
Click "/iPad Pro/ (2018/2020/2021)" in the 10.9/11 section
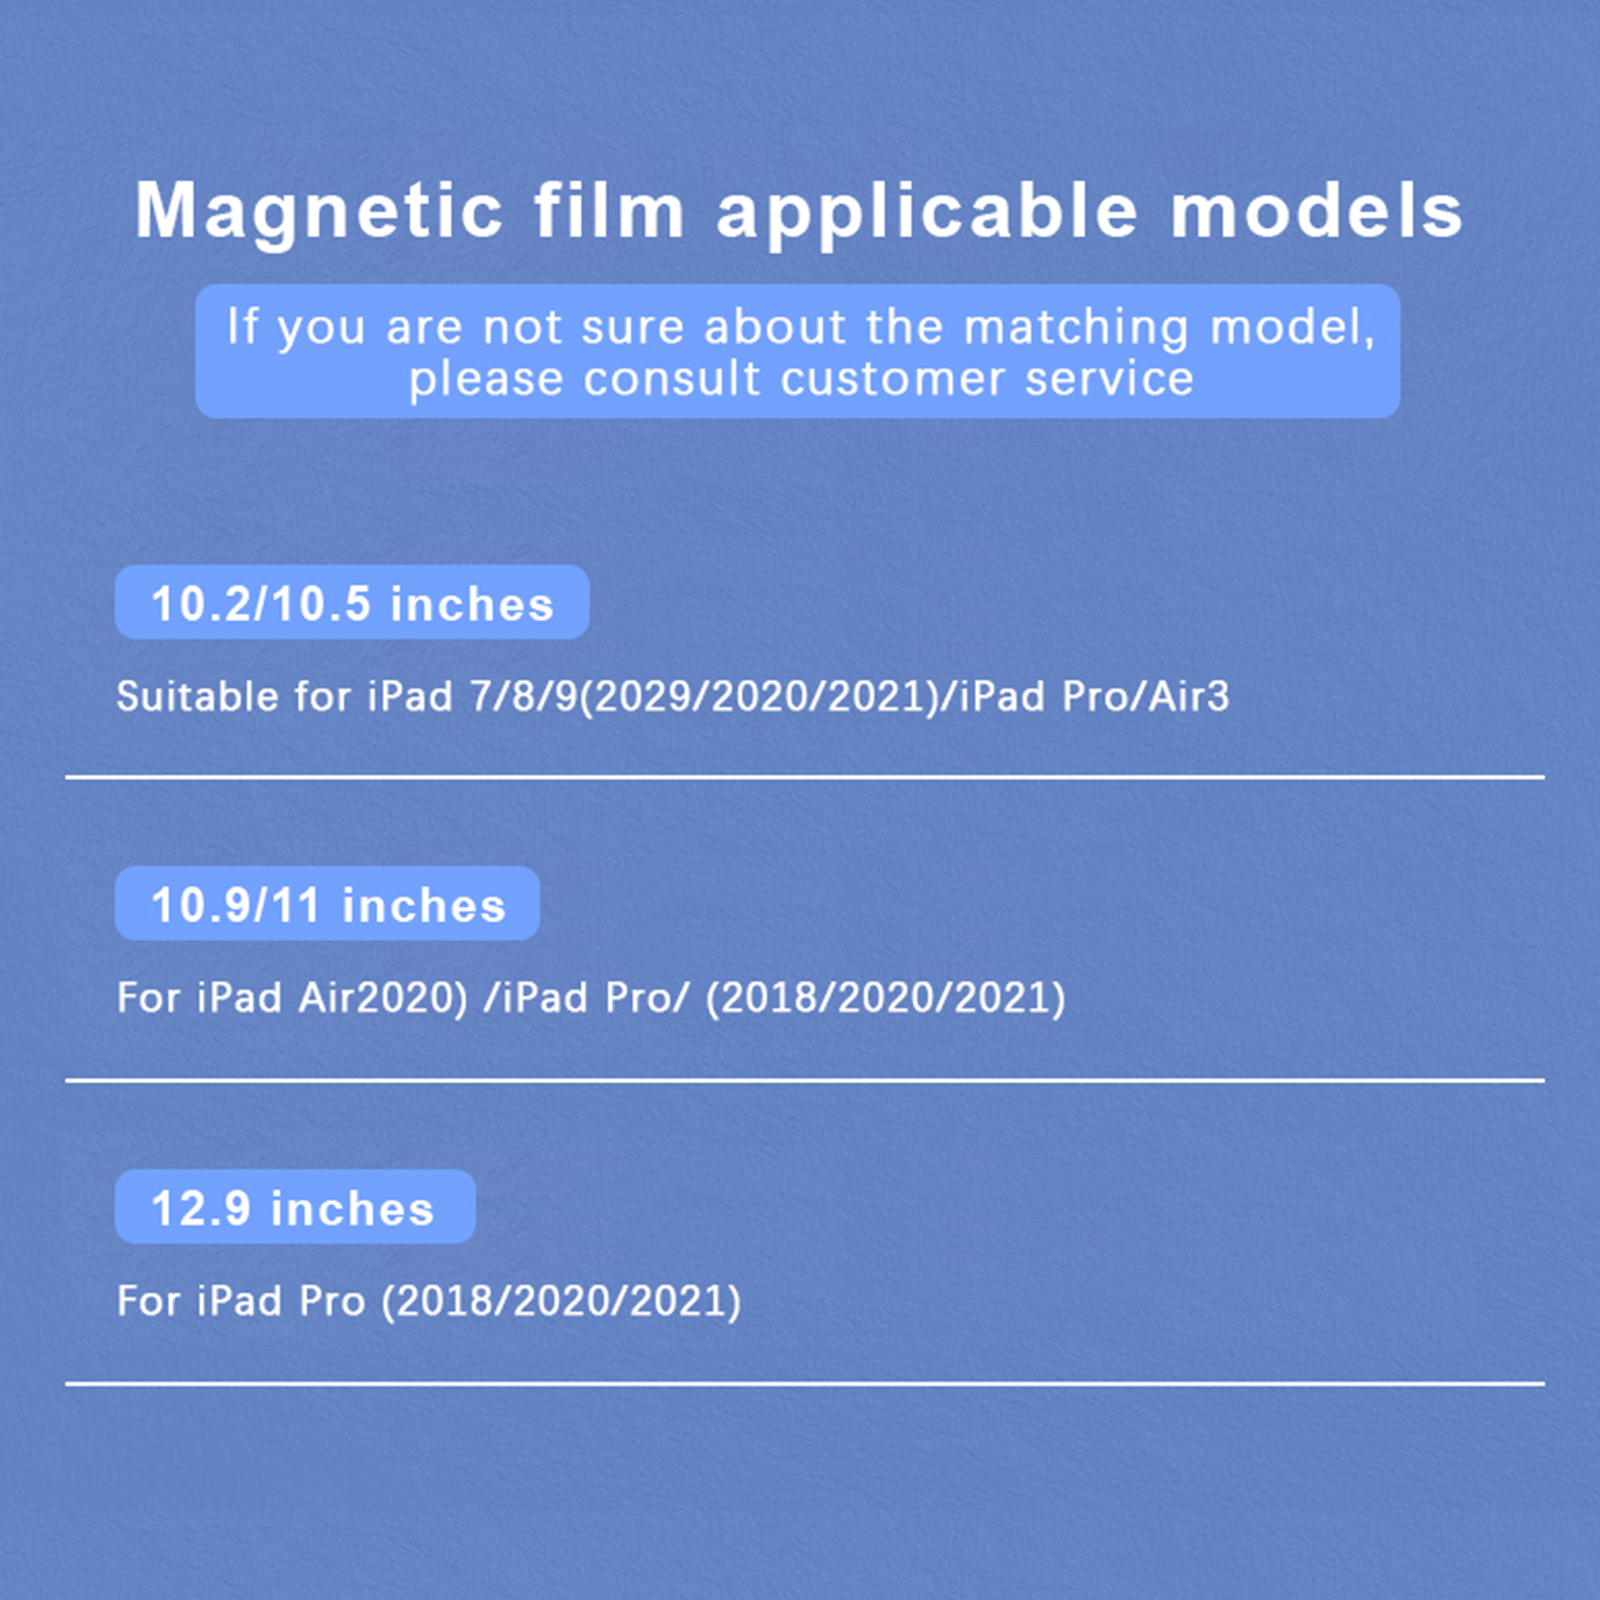pyautogui.click(x=775, y=998)
